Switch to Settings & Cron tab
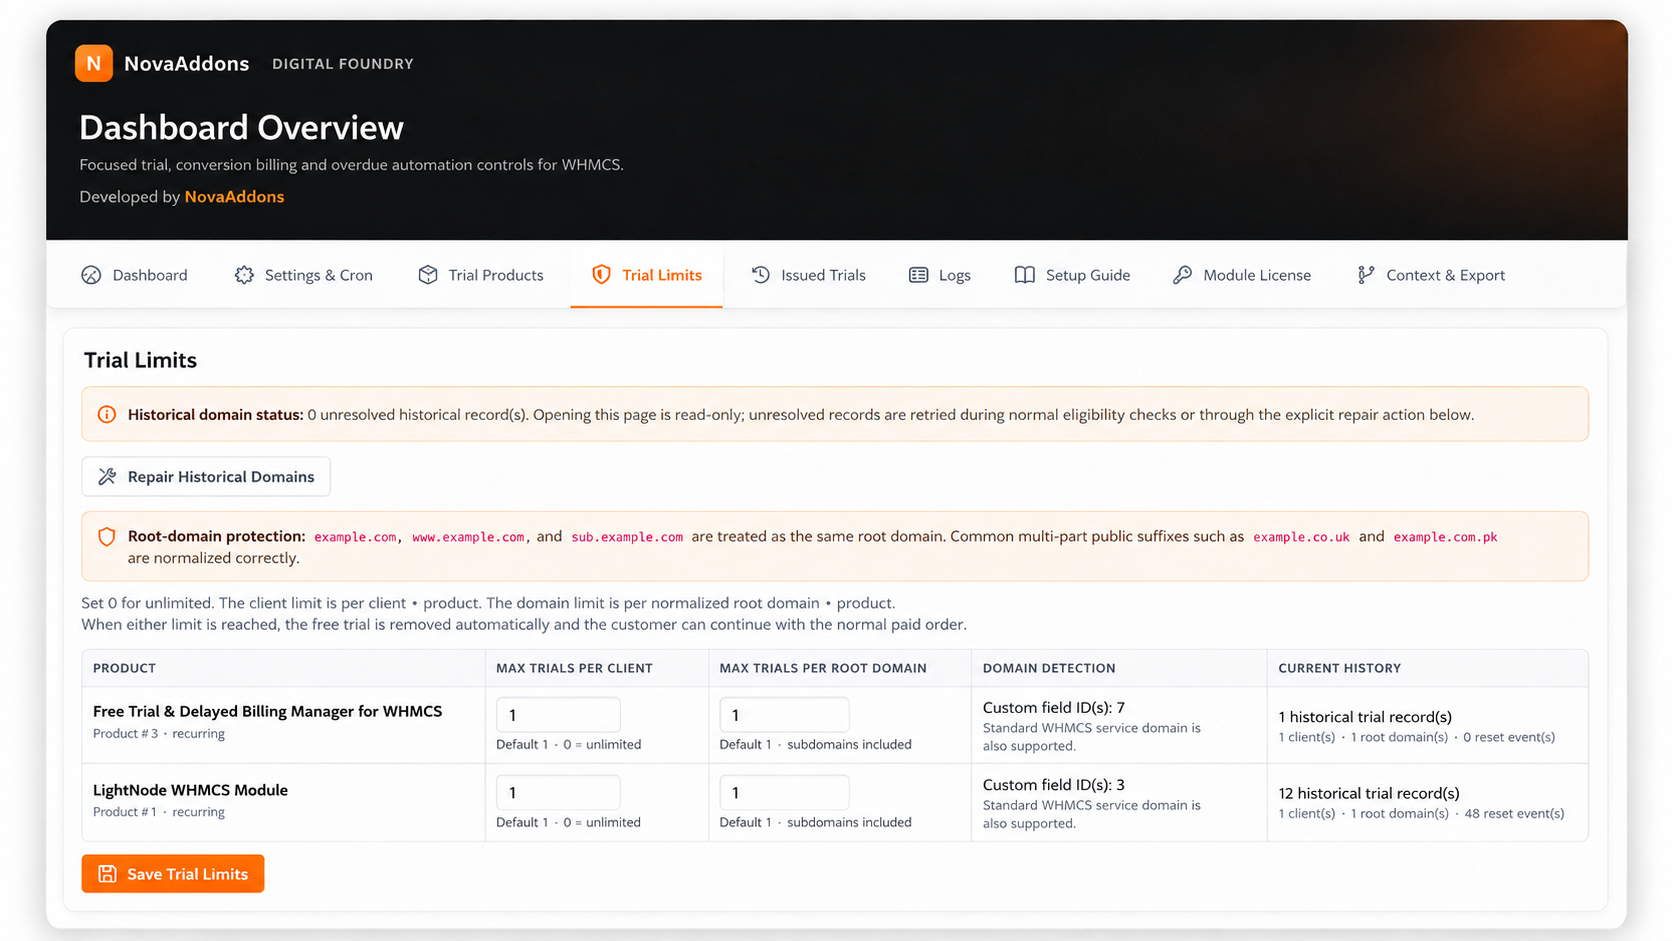Image resolution: width=1672 pixels, height=941 pixels. click(x=304, y=275)
